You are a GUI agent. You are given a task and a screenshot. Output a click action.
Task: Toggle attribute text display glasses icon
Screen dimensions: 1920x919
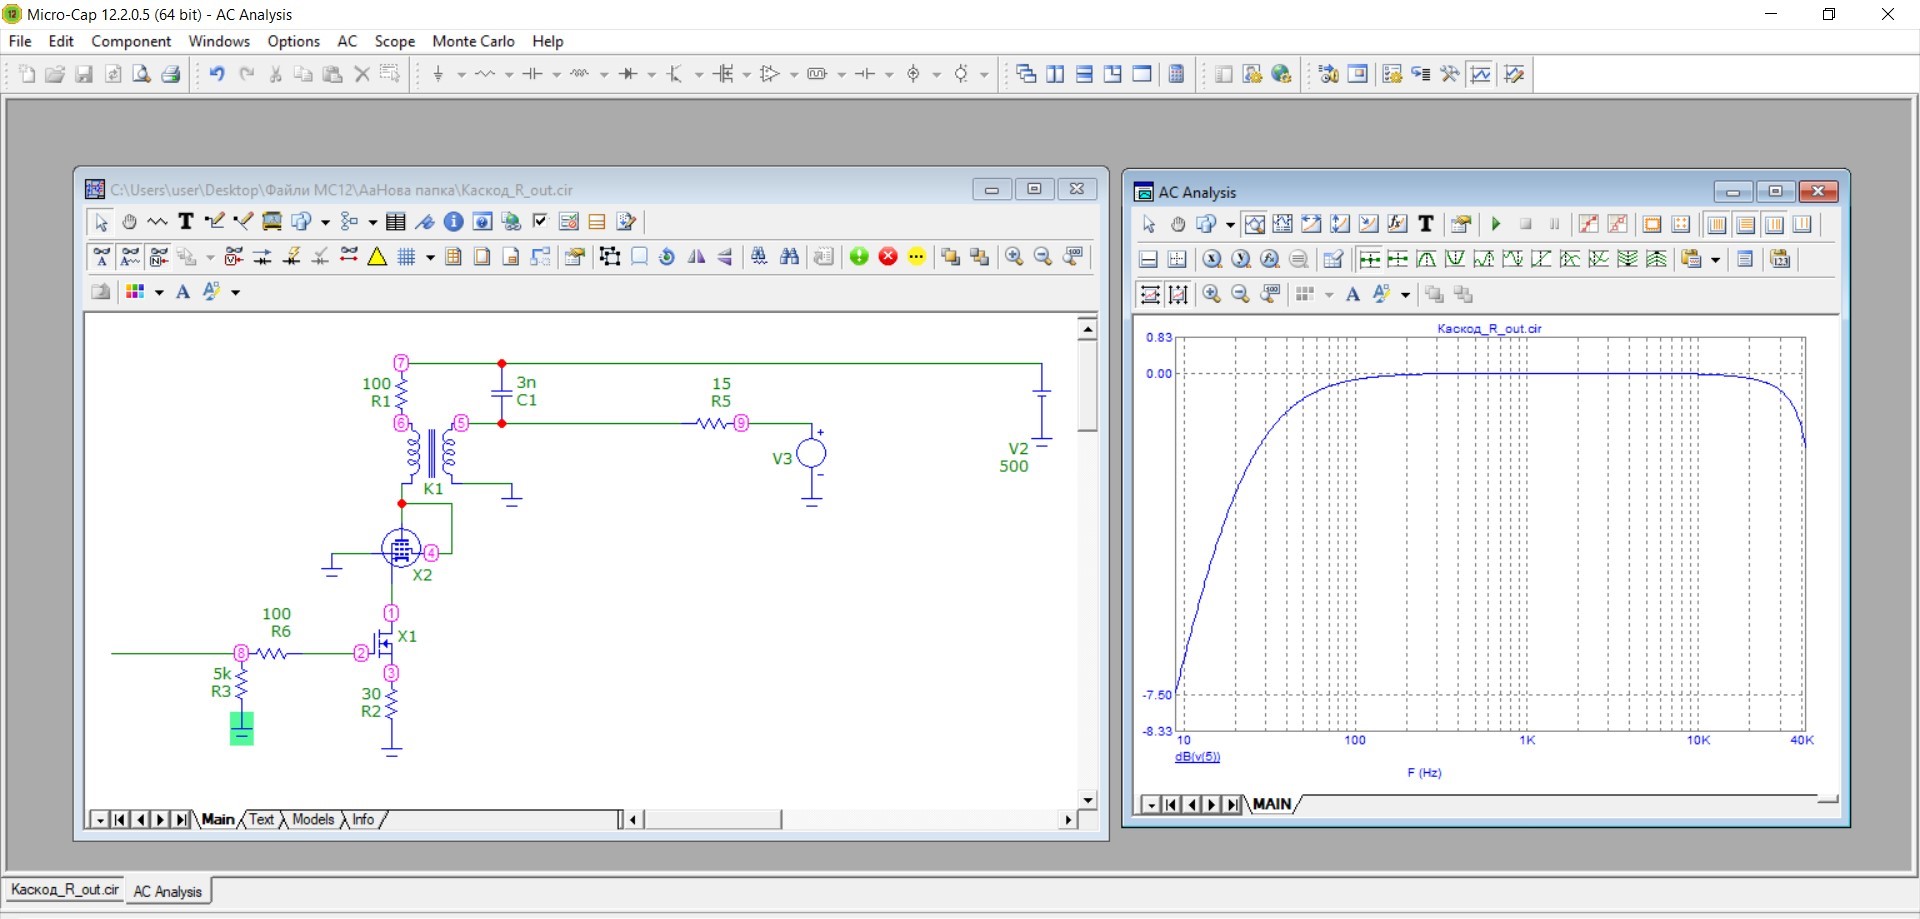[101, 257]
